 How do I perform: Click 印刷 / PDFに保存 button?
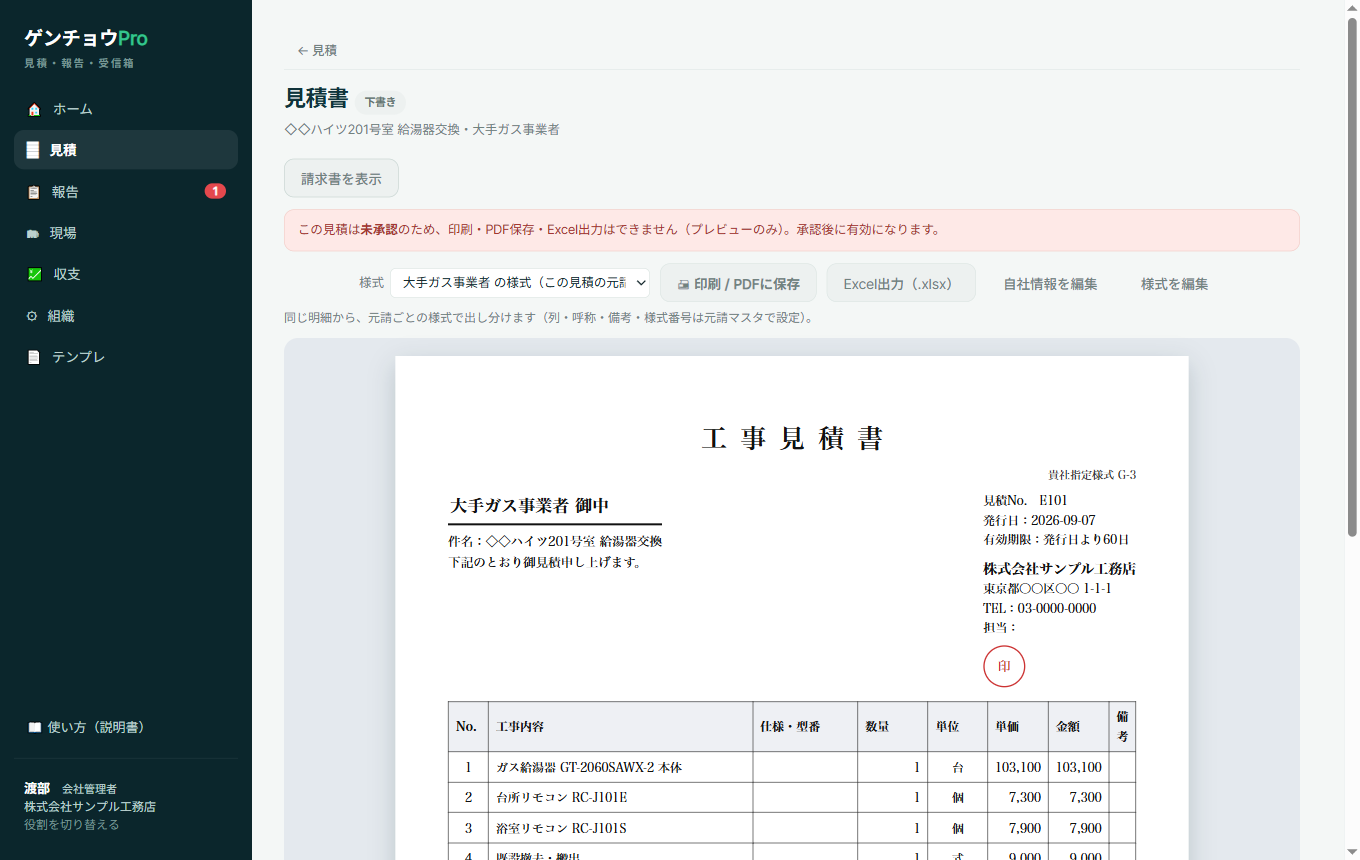coord(738,283)
